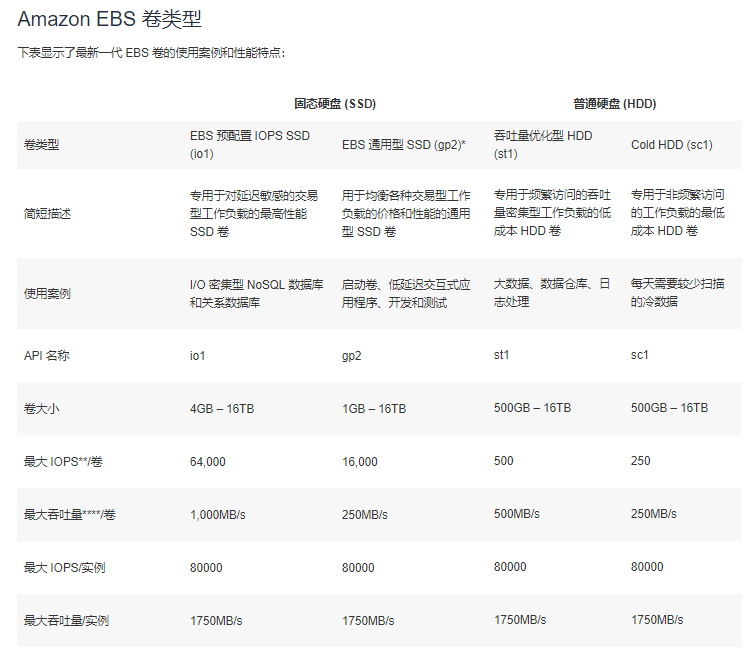Click the heading "Amazon EBS 卷类型"
751x655 pixels.
tap(109, 19)
